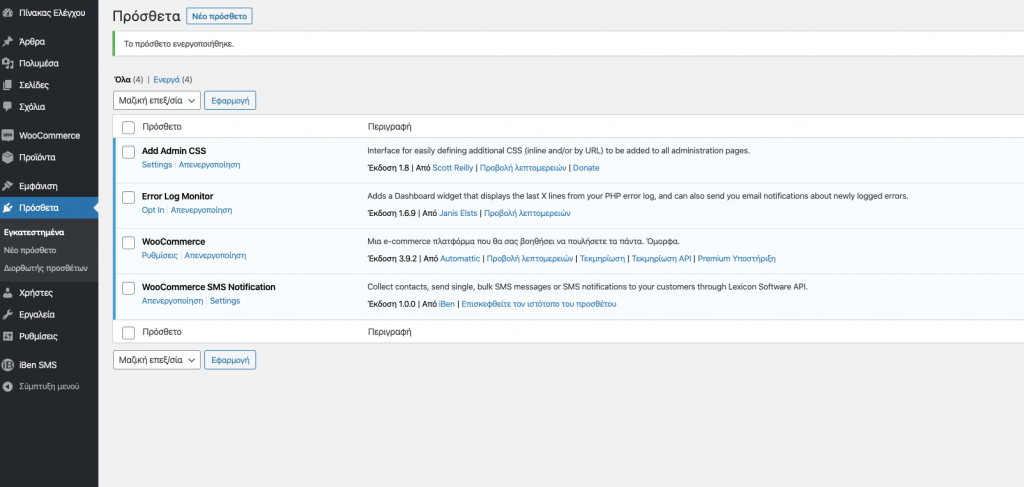Click the top Εφαρμογή button

pos(230,101)
